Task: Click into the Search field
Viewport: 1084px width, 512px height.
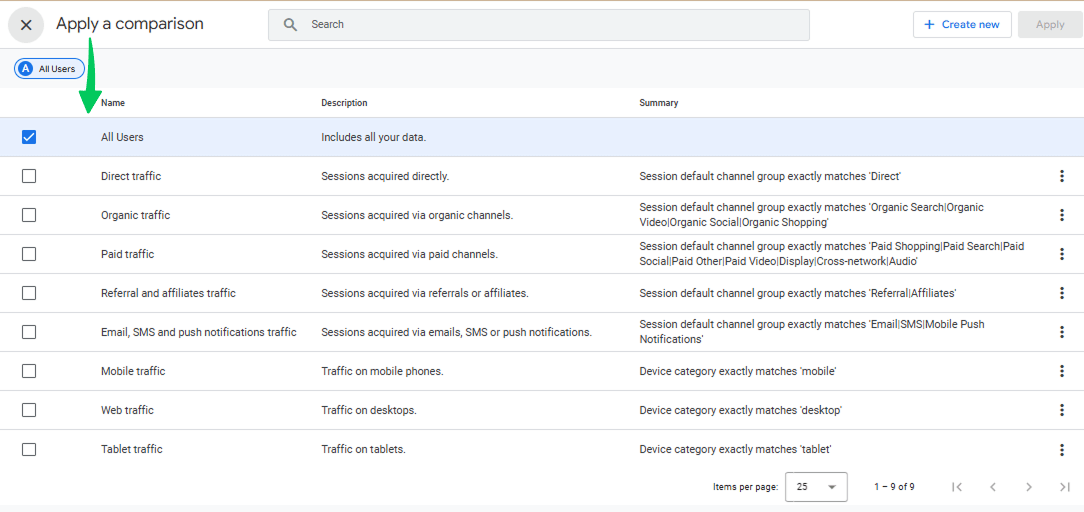Action: point(550,25)
